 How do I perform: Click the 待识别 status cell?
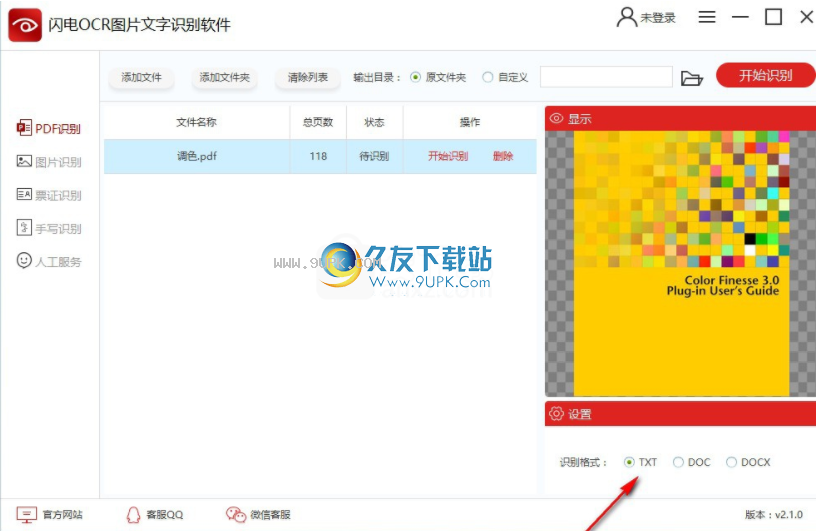tap(374, 156)
